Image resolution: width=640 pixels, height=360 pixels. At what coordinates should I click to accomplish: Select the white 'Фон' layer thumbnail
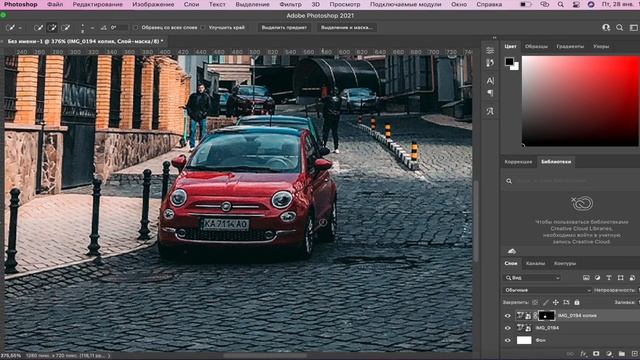(x=524, y=340)
